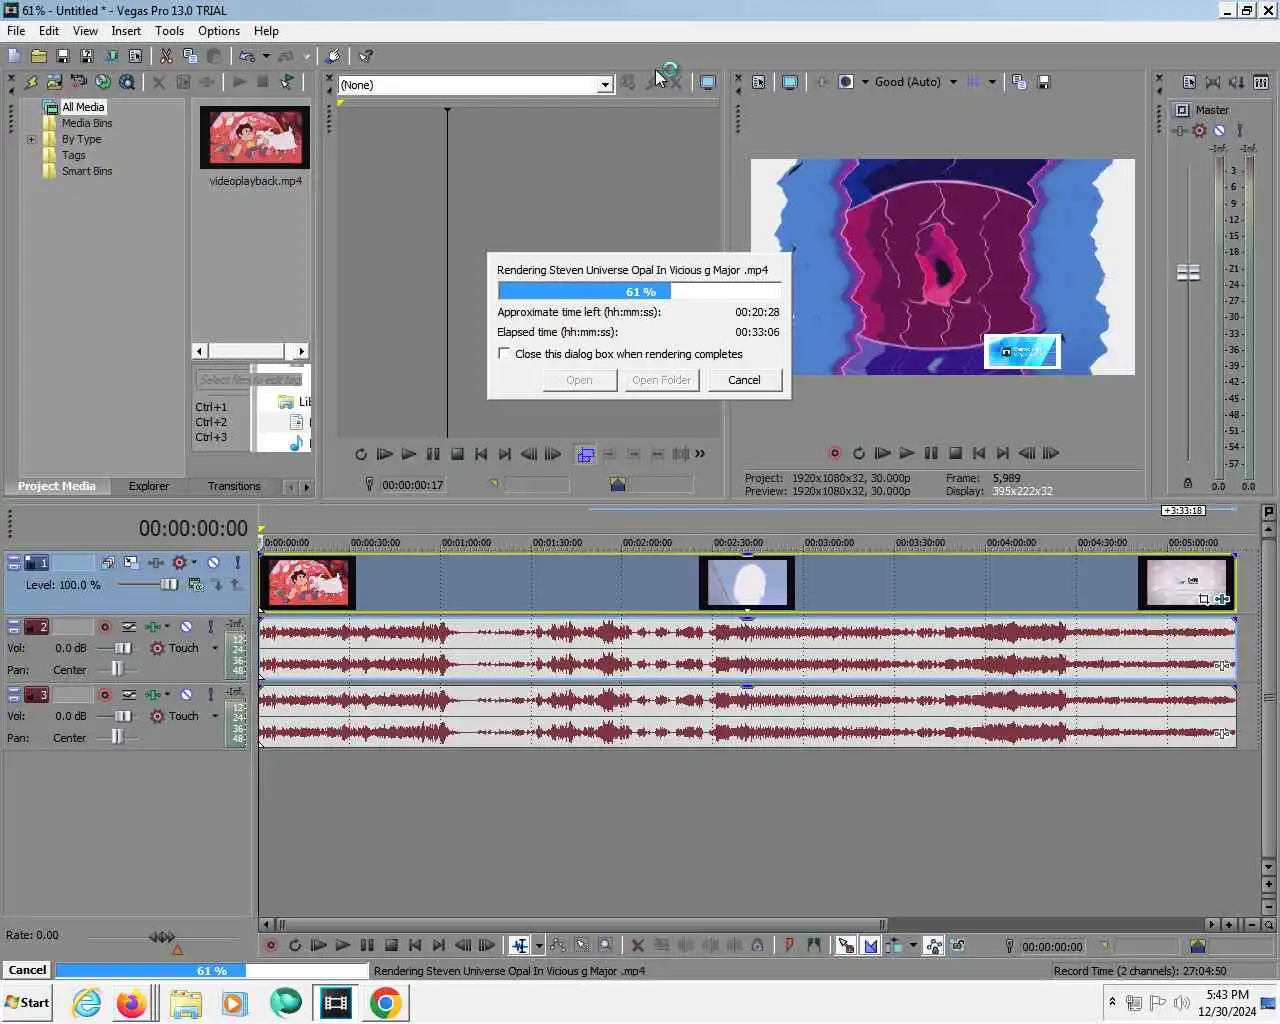Click the Stop button in Video Preview
Image resolution: width=1280 pixels, height=1024 pixels.
coord(955,453)
